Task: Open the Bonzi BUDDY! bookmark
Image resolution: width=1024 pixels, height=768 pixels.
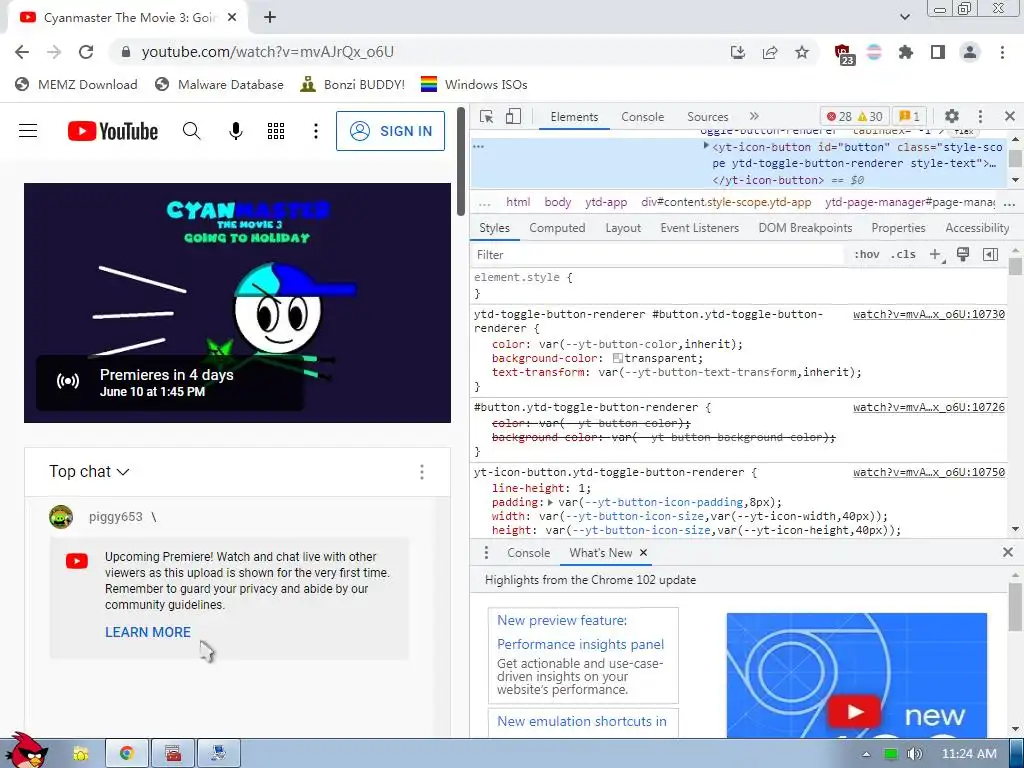Action: pyautogui.click(x=353, y=84)
